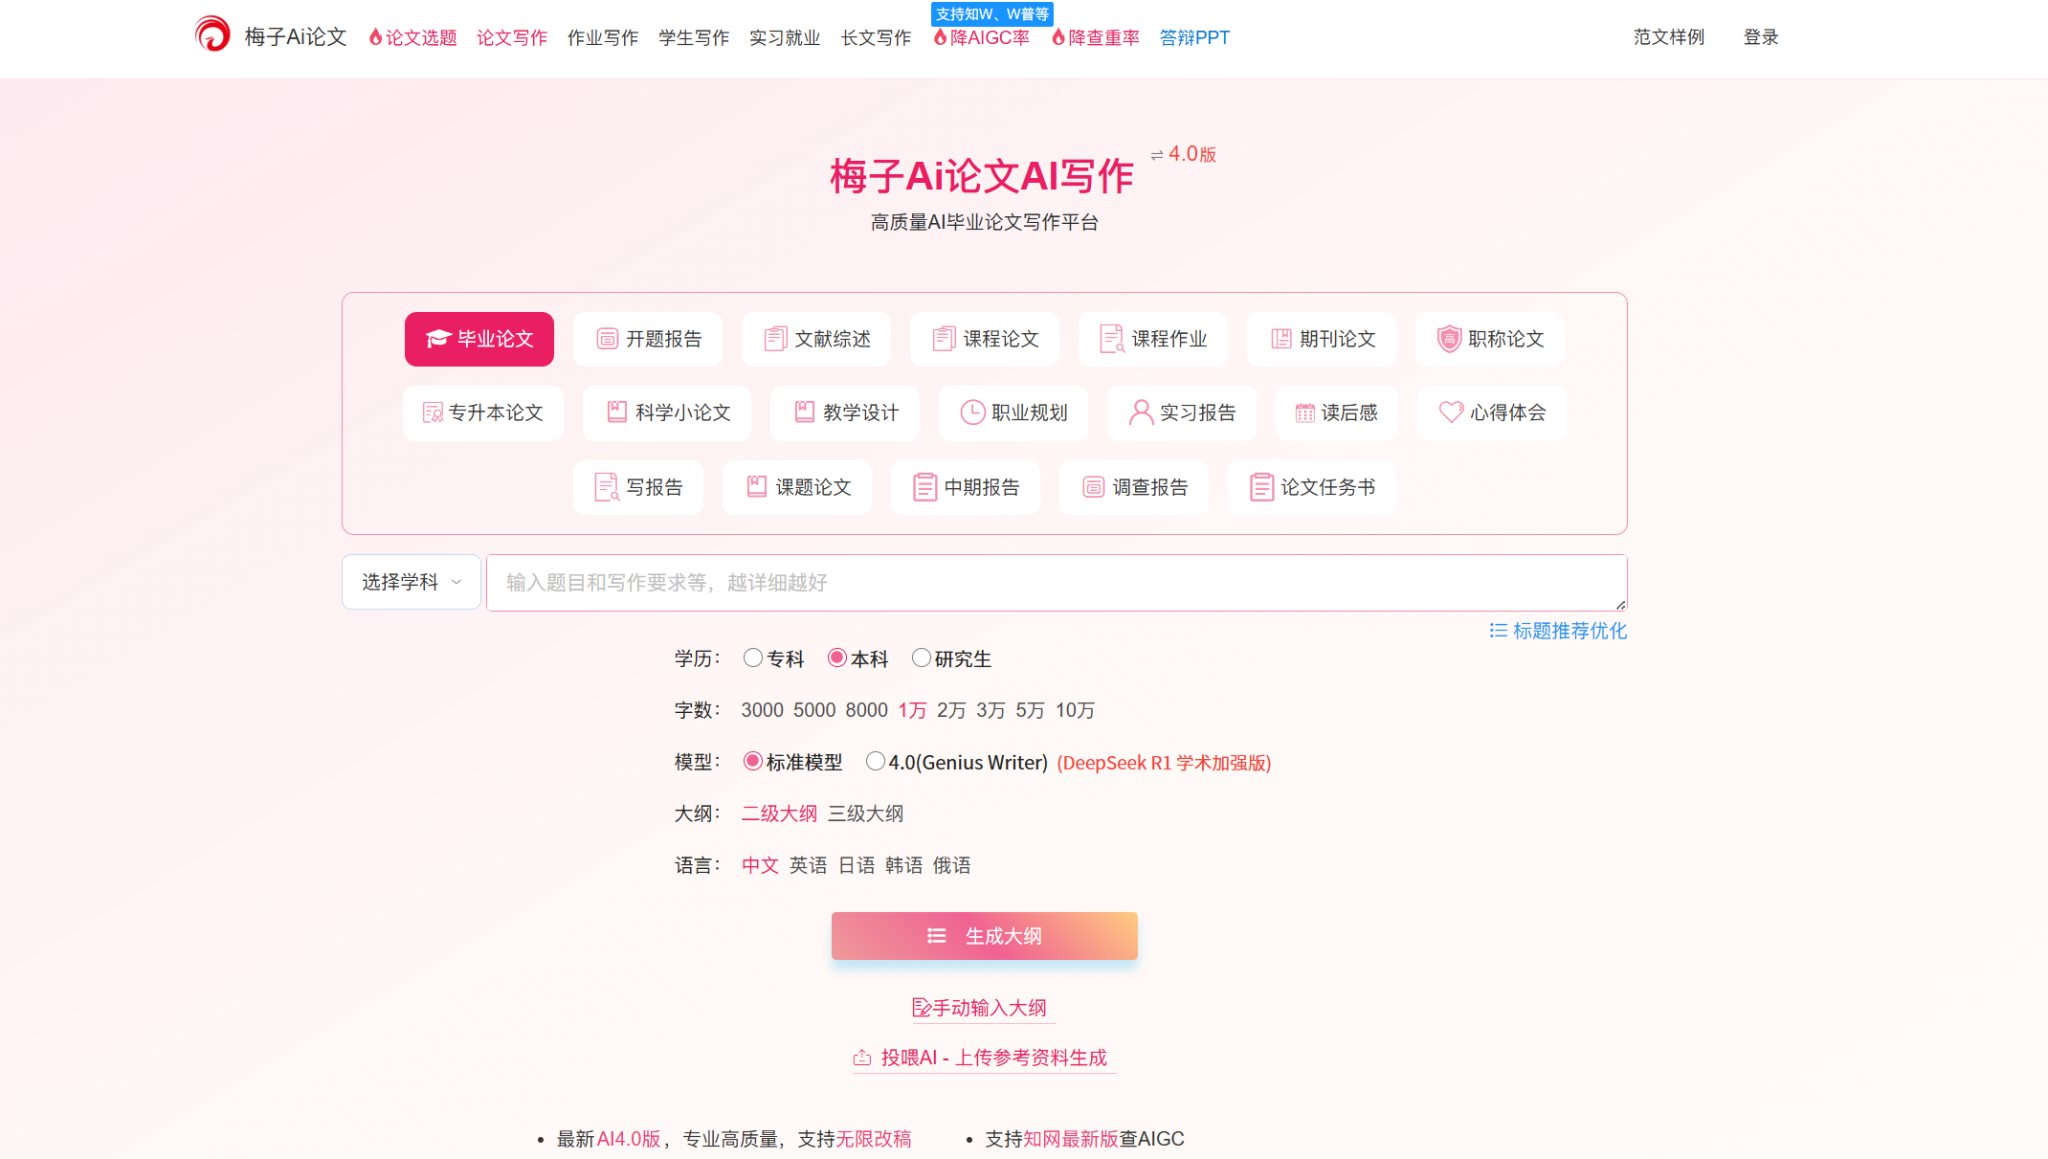This screenshot has height=1159, width=2048.
Task: Choose the 二级大纲 outline option
Action: (779, 814)
